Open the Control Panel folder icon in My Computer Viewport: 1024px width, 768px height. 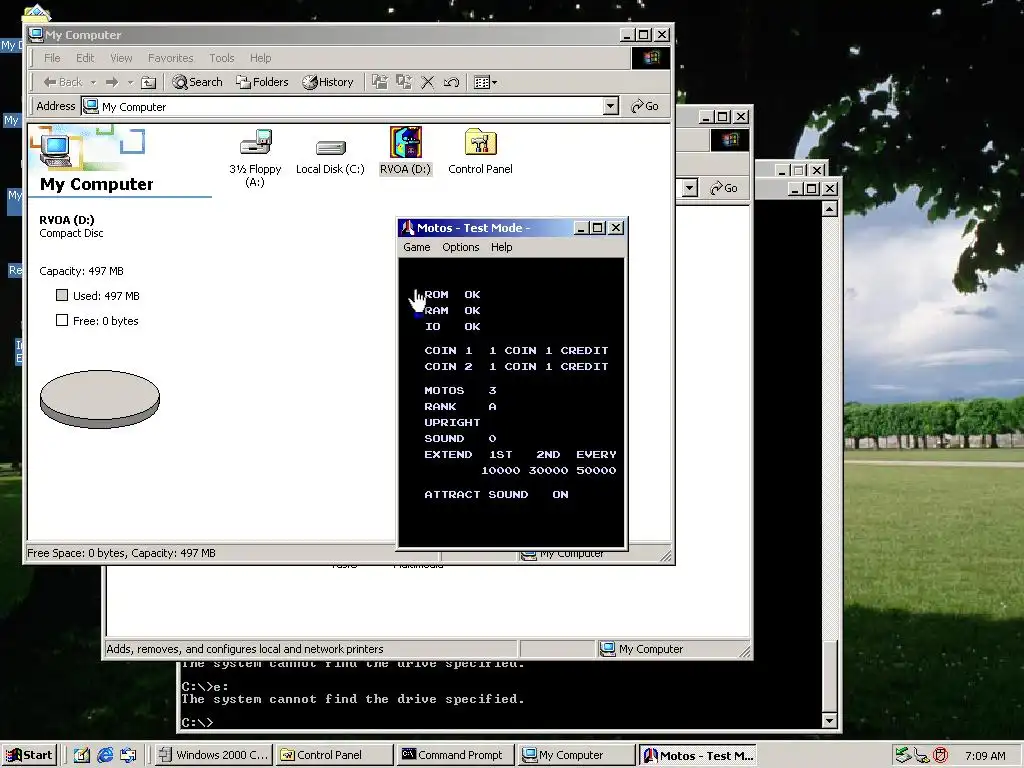[x=481, y=142]
